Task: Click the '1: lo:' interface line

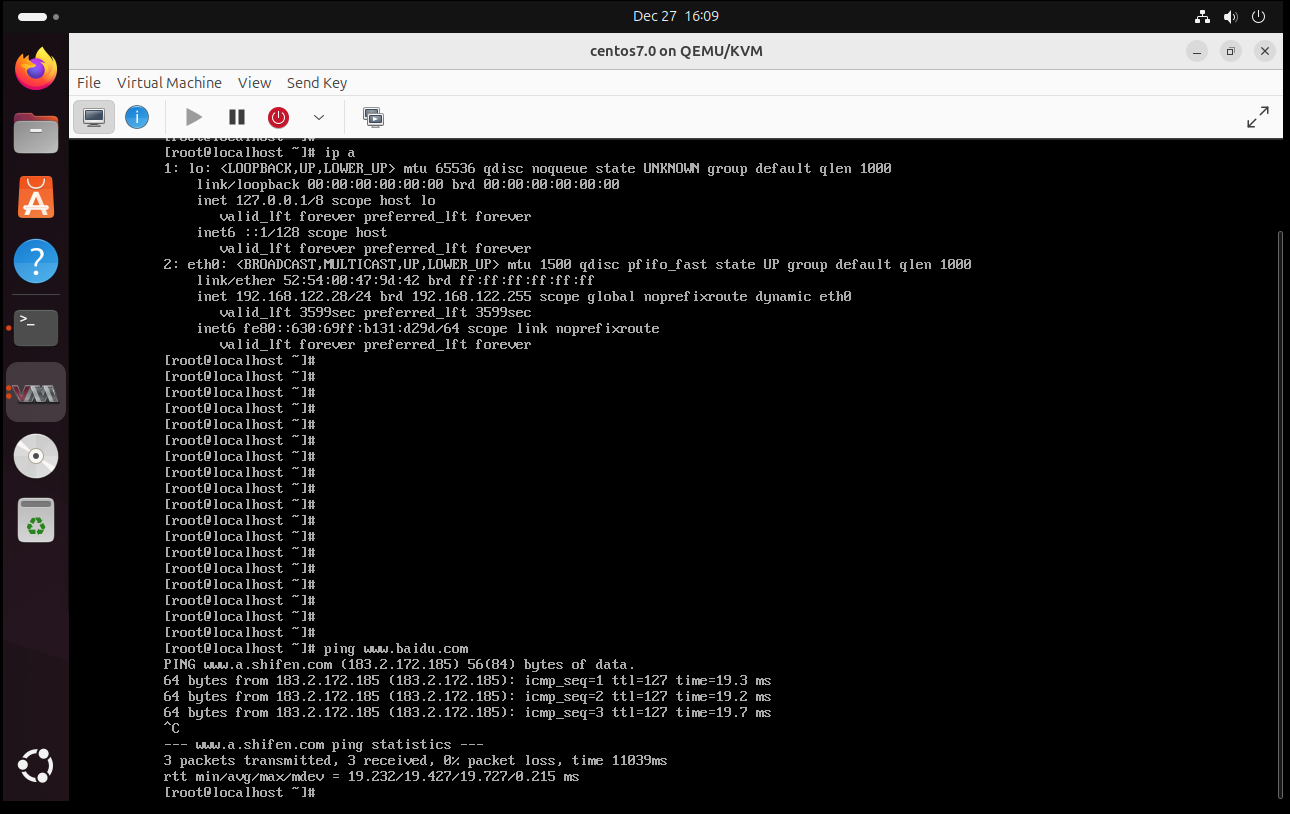Action: (x=527, y=168)
